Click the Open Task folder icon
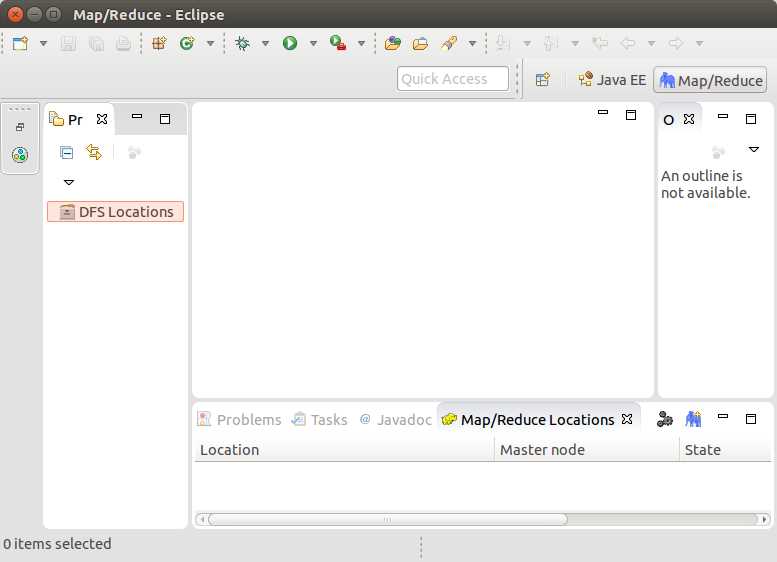 pos(420,44)
